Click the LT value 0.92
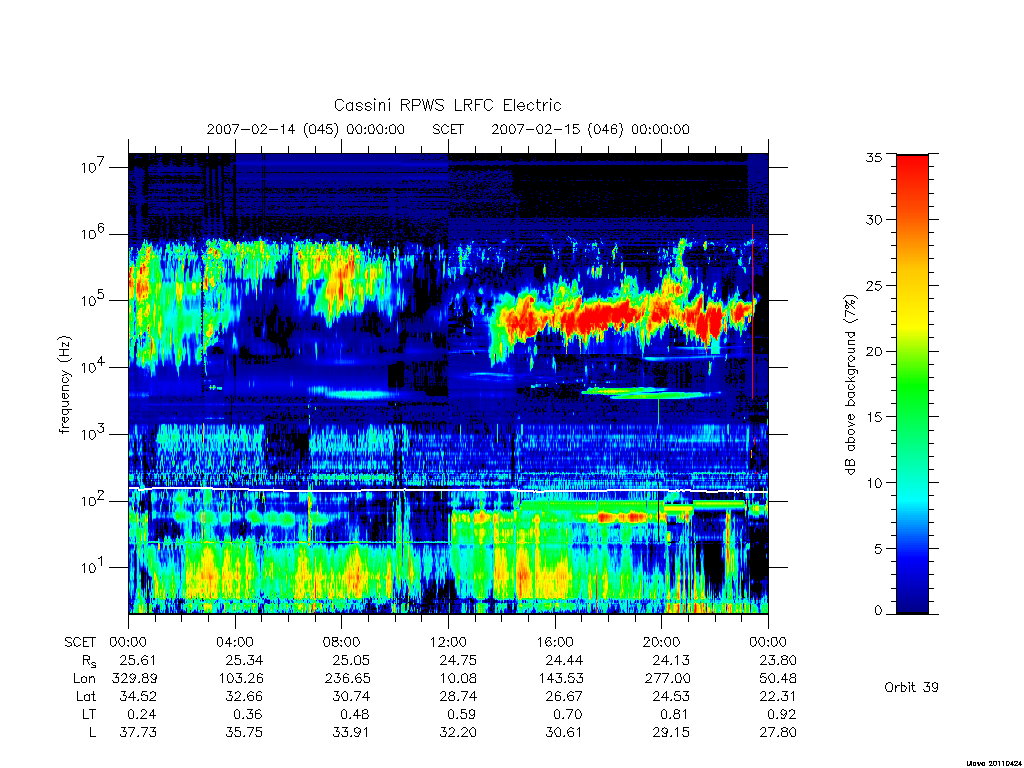Viewport: 1024px width, 768px height. 782,714
